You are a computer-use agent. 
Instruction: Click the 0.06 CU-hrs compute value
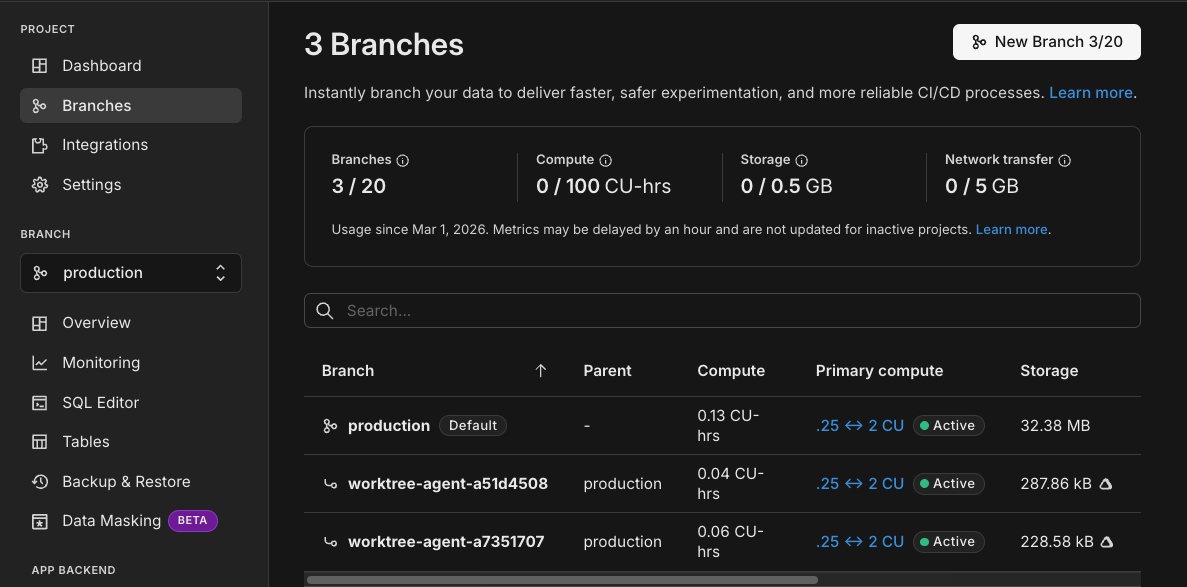pyautogui.click(x=730, y=542)
